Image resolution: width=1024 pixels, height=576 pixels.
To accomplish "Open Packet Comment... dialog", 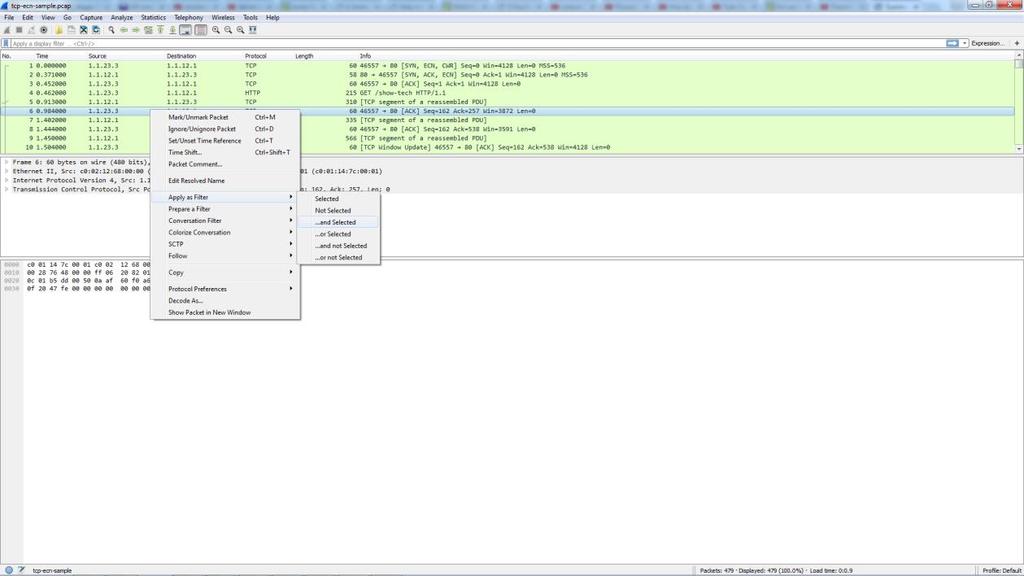I will click(225, 164).
